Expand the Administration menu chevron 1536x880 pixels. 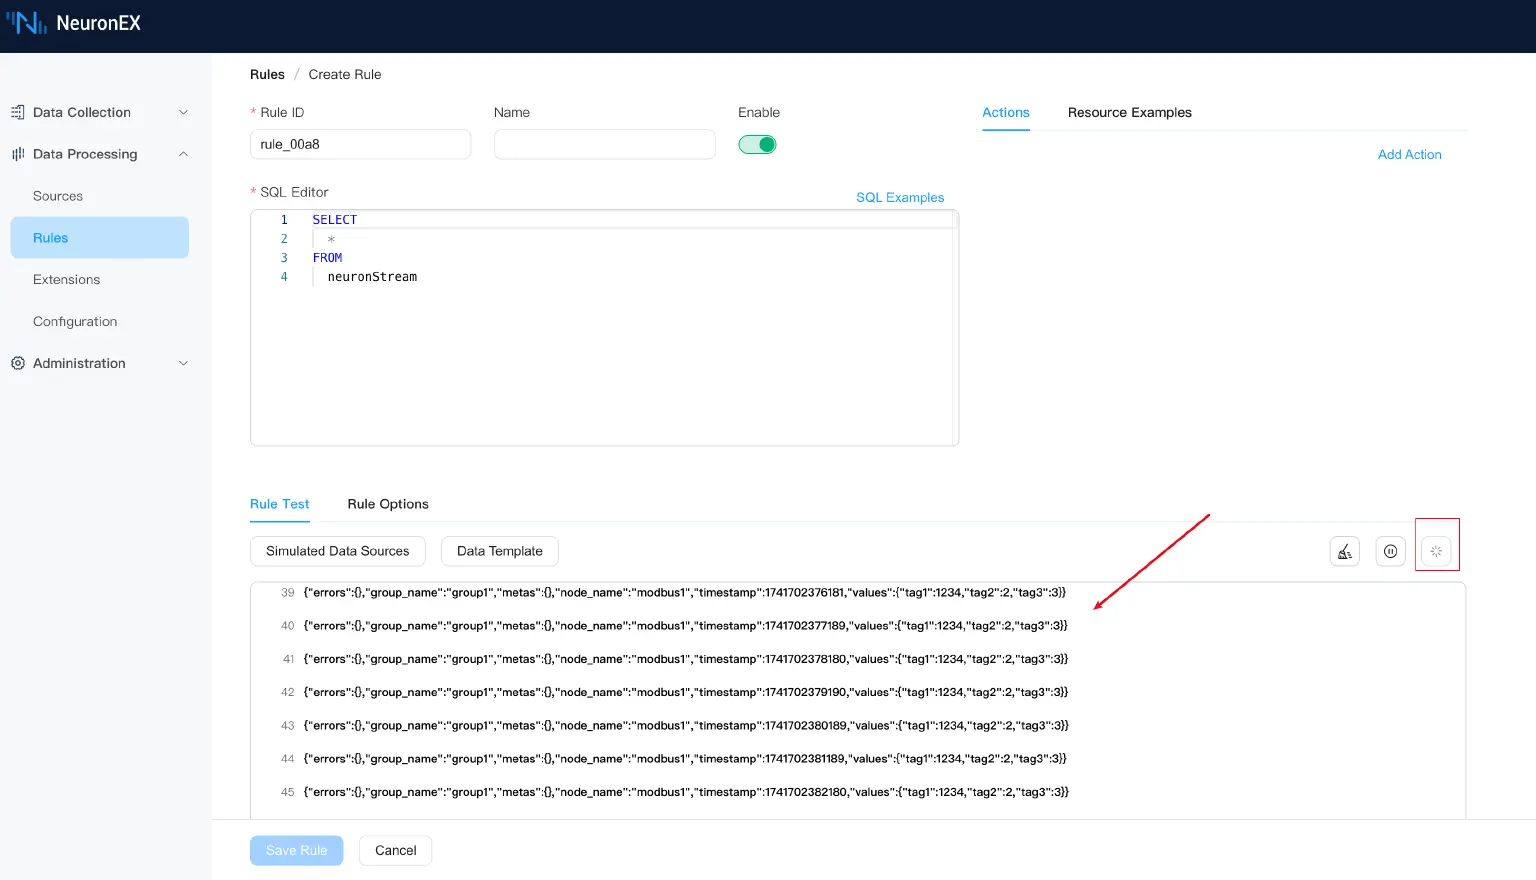tap(183, 363)
